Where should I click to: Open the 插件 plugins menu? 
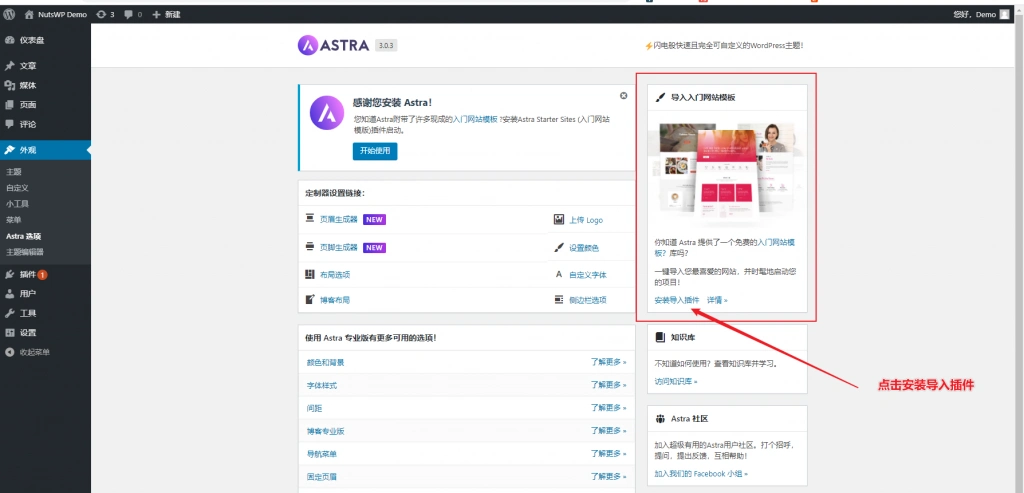coord(28,274)
